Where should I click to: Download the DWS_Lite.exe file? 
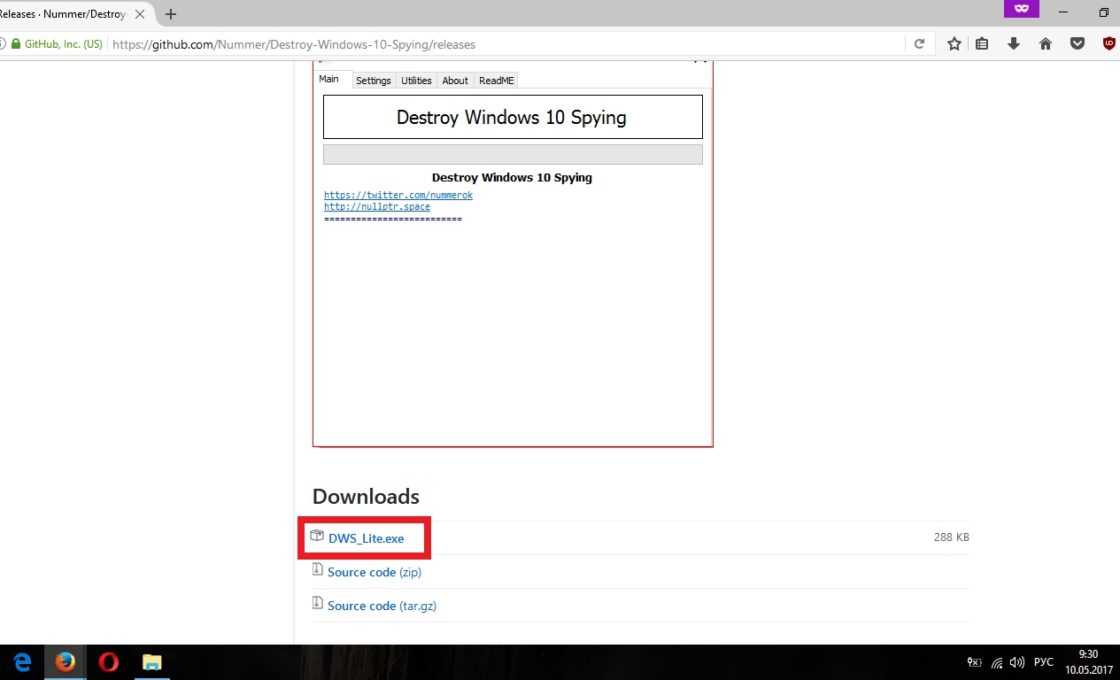(366, 538)
